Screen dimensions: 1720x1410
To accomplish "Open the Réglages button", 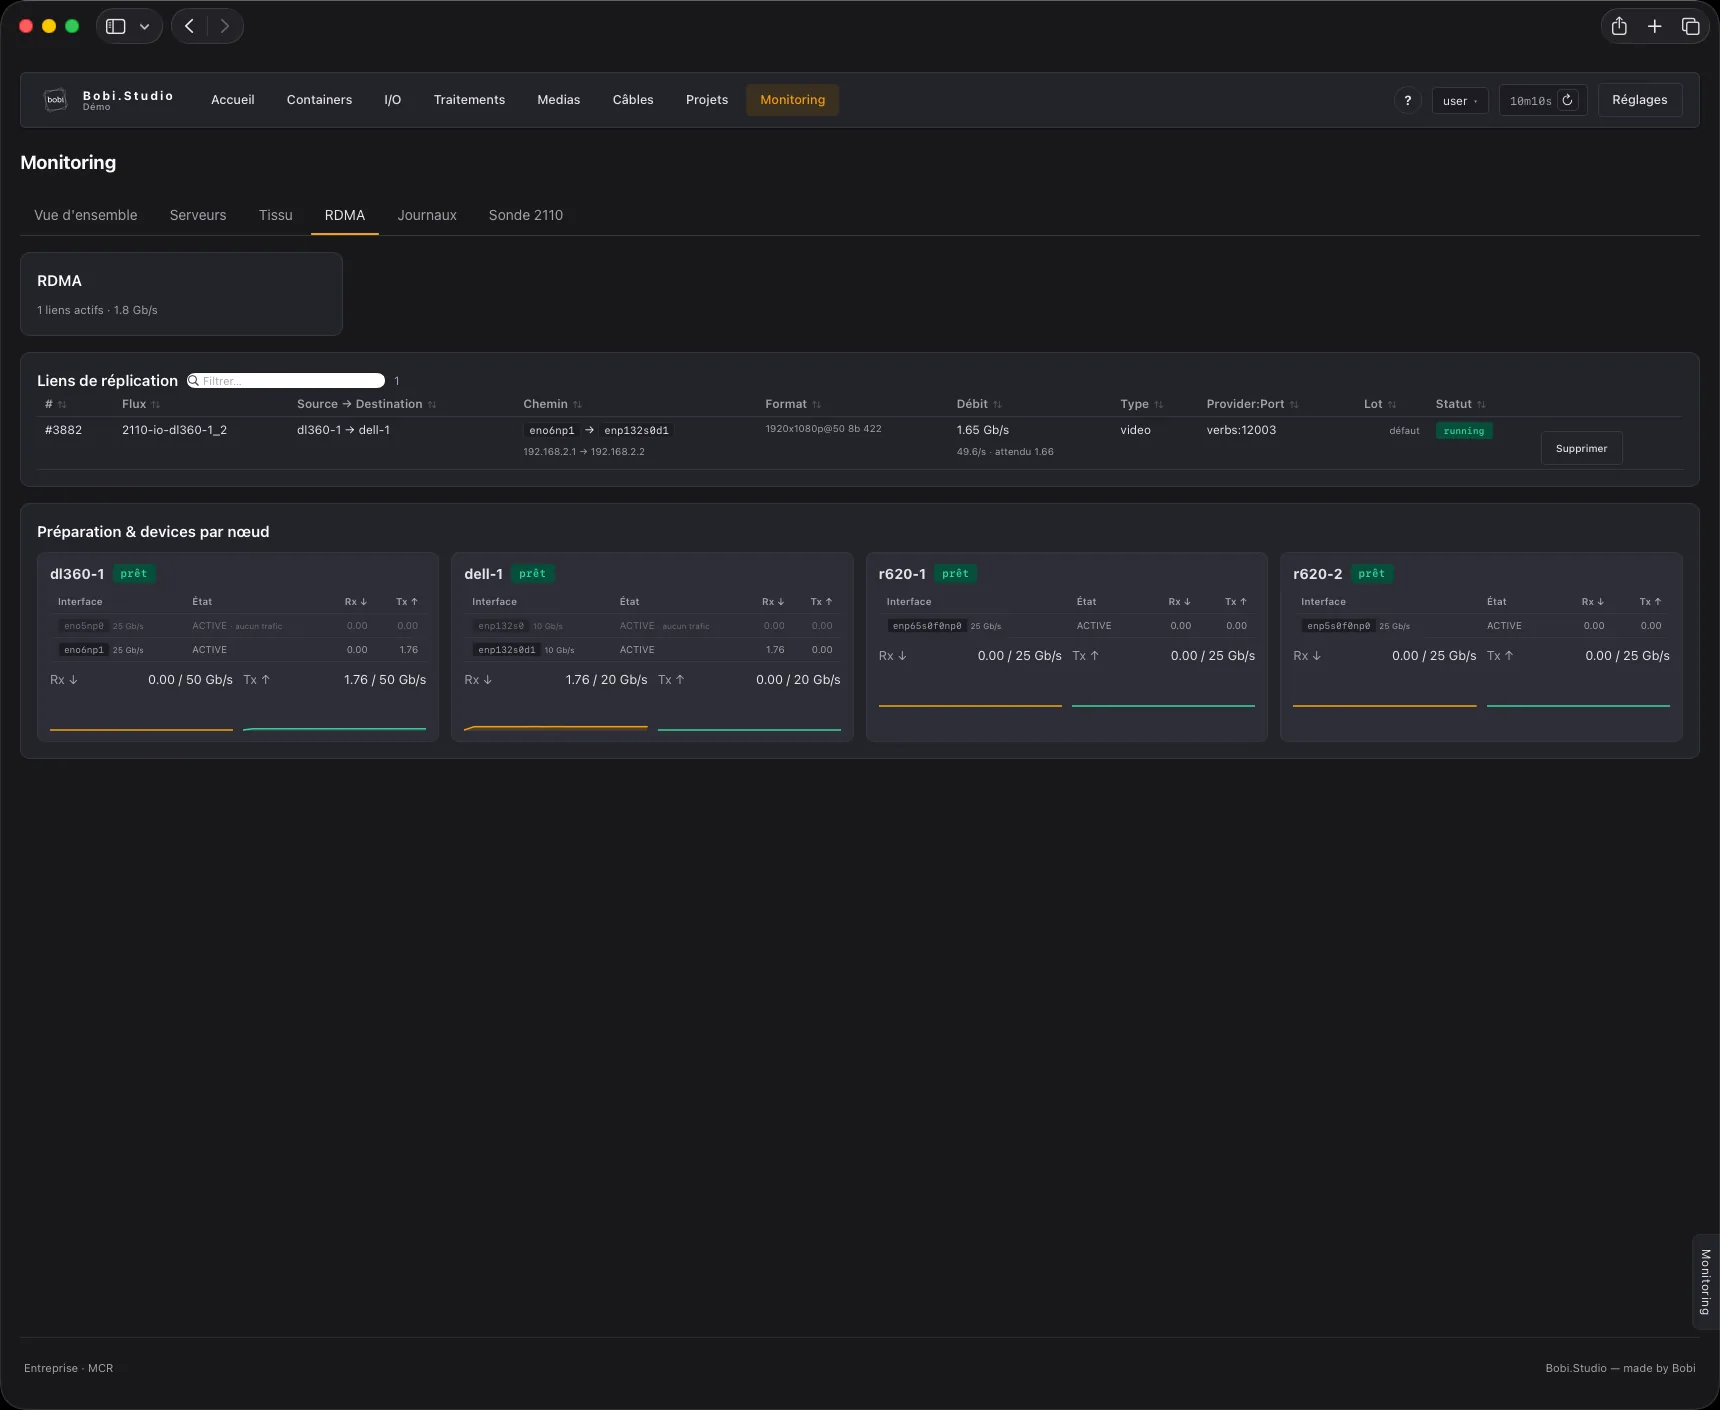I will pyautogui.click(x=1639, y=100).
